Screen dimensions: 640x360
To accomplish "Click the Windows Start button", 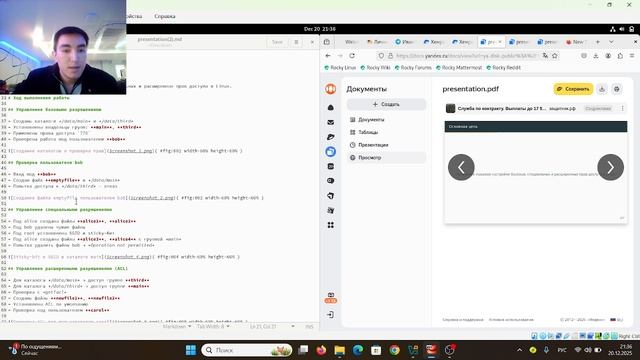I will (191, 350).
